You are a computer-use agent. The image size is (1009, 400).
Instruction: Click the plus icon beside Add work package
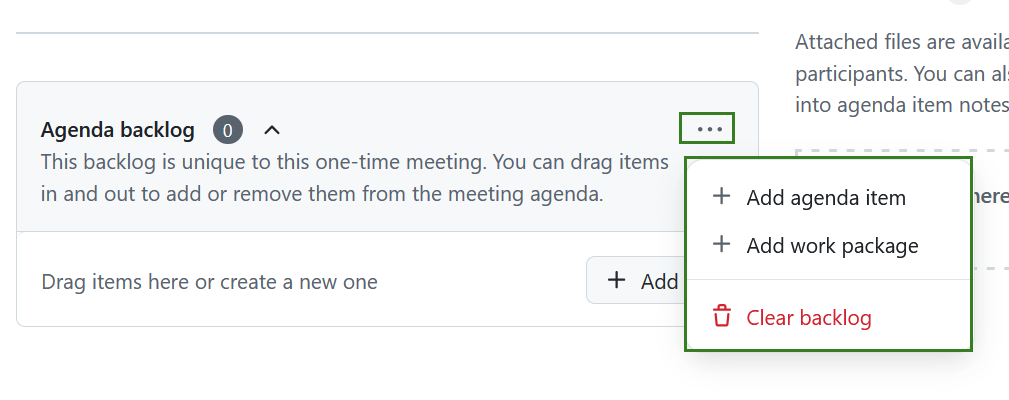pyautogui.click(x=721, y=244)
